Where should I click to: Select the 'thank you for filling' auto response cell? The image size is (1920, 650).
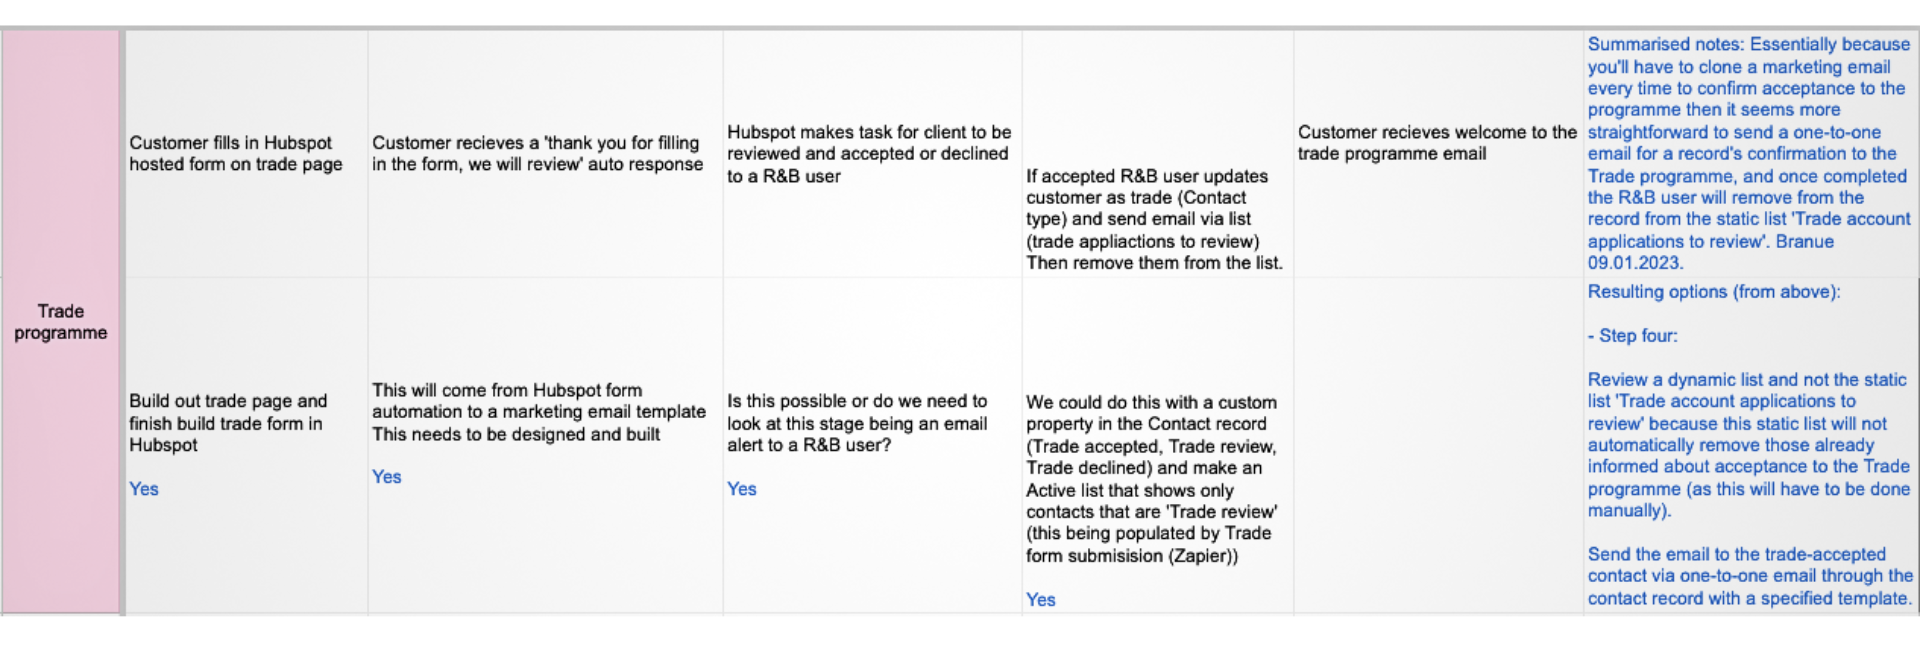537,153
